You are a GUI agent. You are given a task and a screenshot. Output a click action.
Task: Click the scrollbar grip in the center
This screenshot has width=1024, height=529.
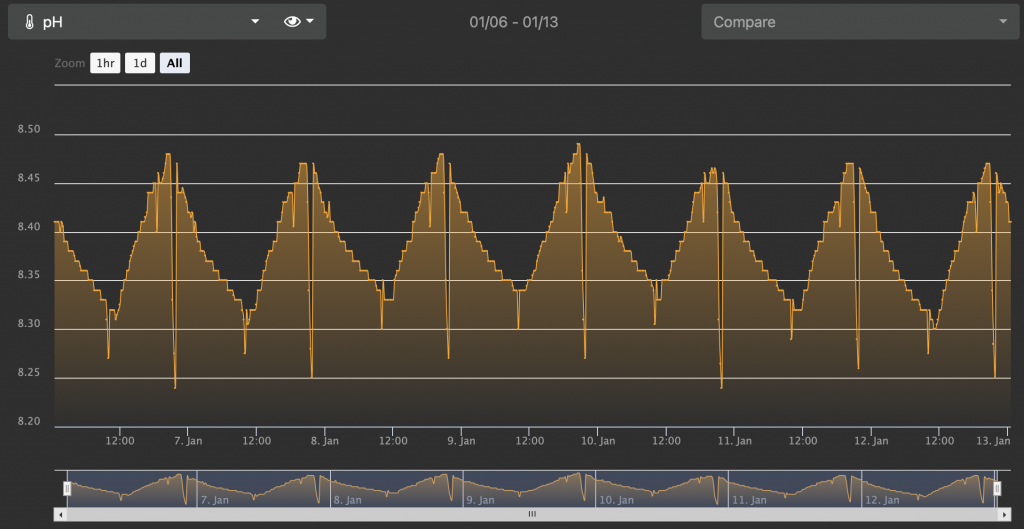pyautogui.click(x=532, y=514)
